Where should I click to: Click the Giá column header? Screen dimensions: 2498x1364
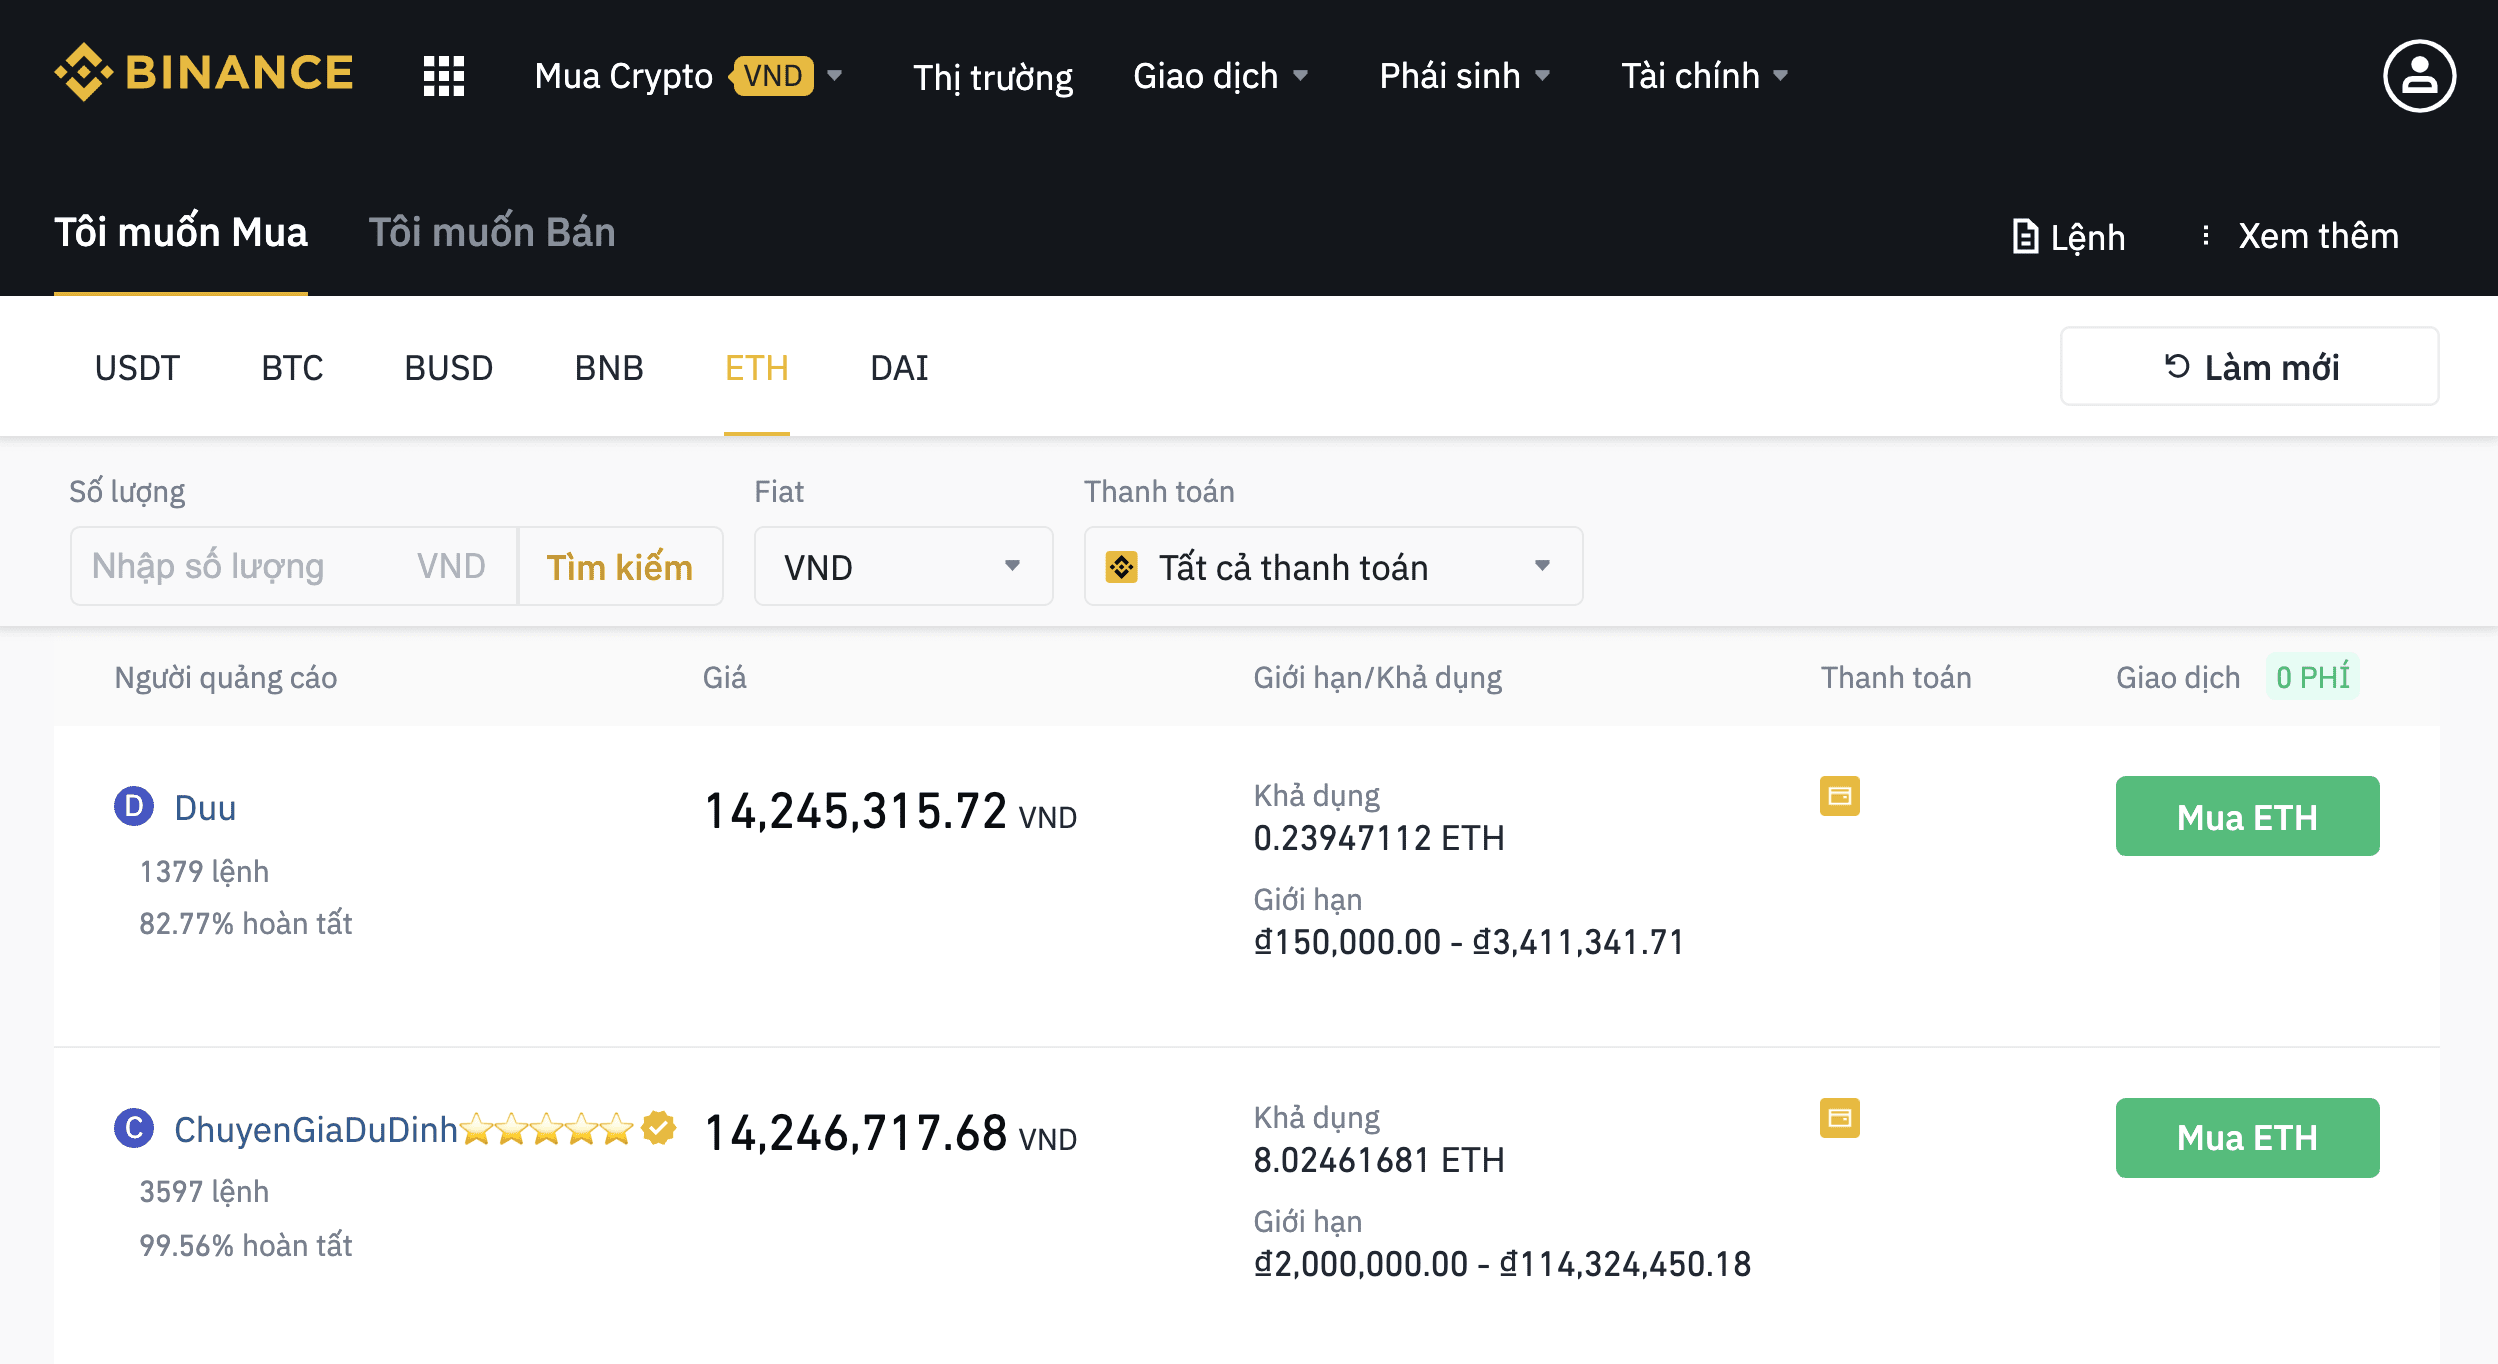click(x=724, y=677)
